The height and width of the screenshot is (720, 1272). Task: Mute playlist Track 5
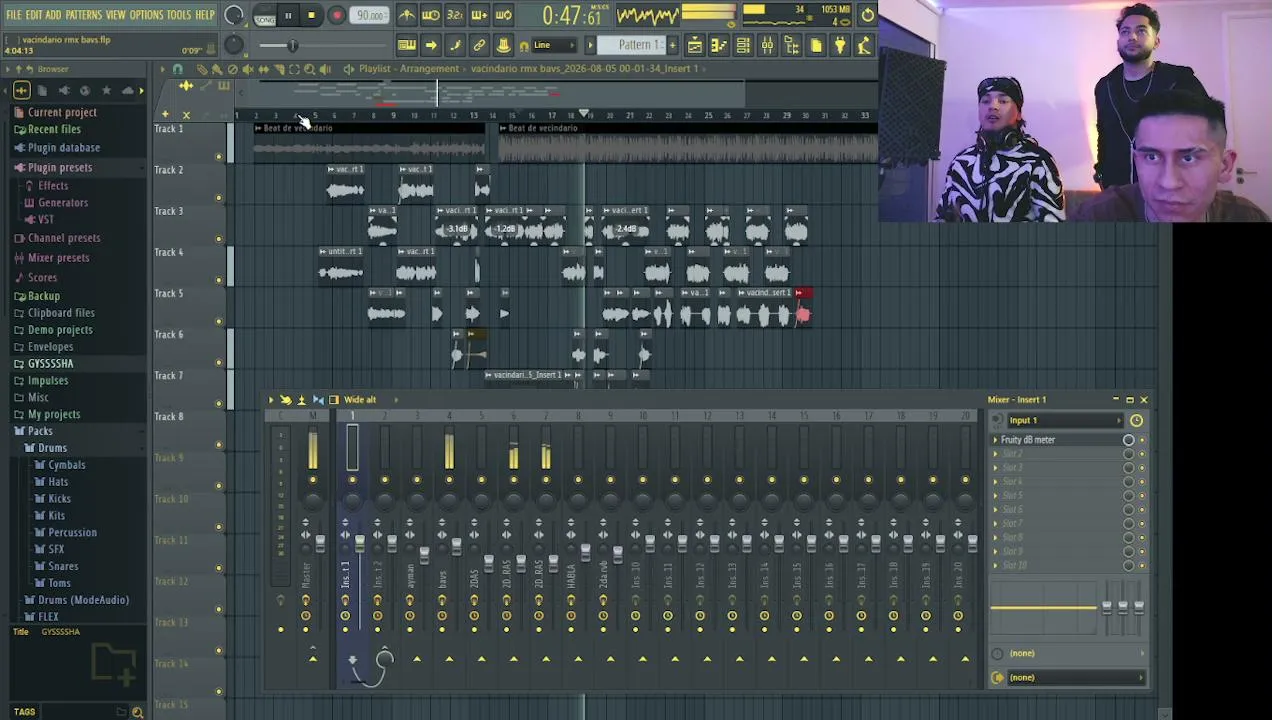coord(219,320)
